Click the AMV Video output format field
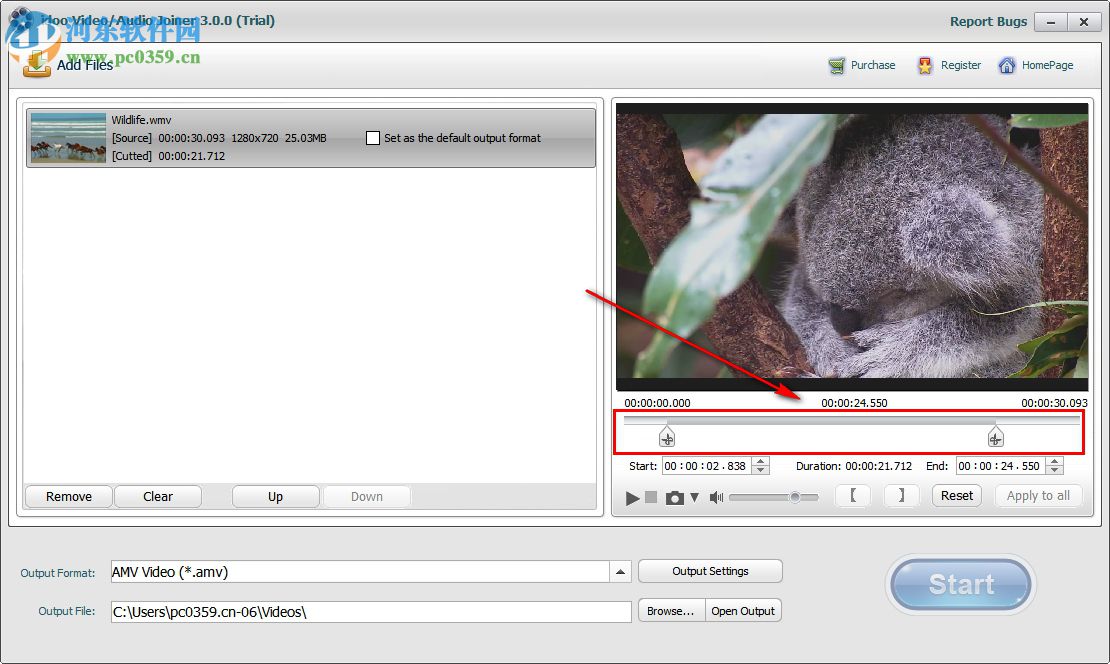 tap(360, 572)
